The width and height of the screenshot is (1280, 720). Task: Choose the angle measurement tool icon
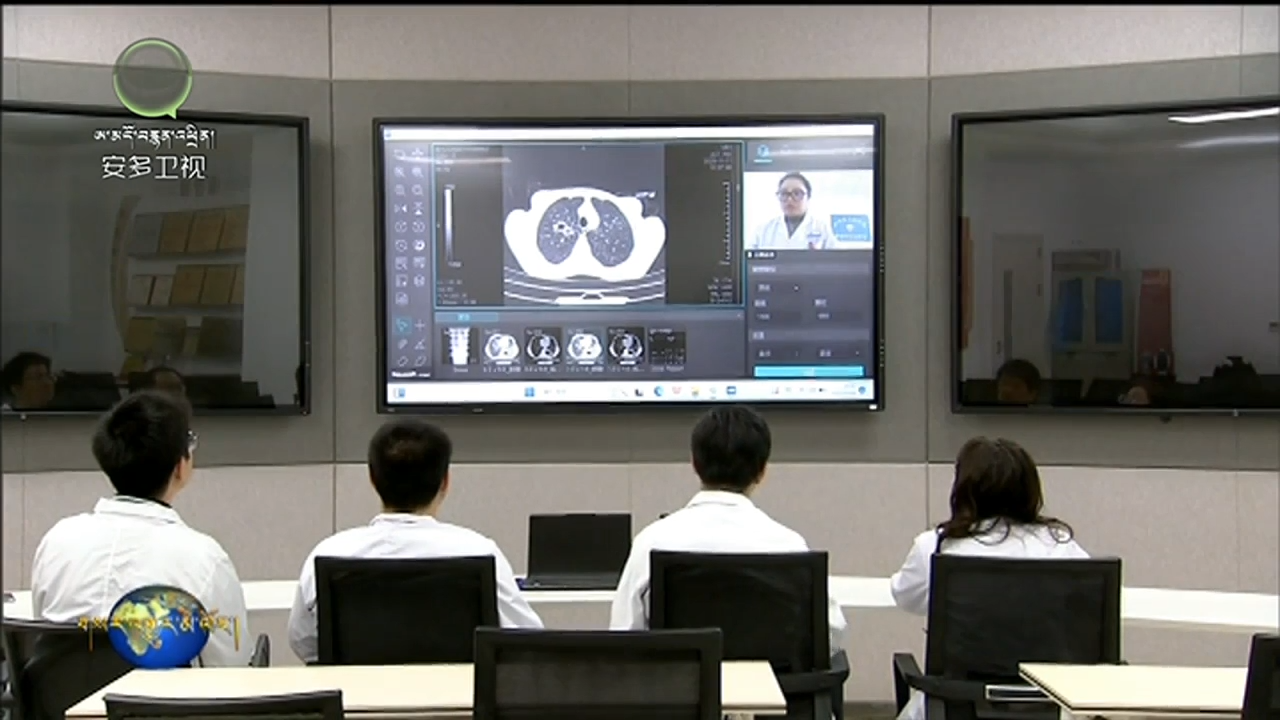[420, 343]
